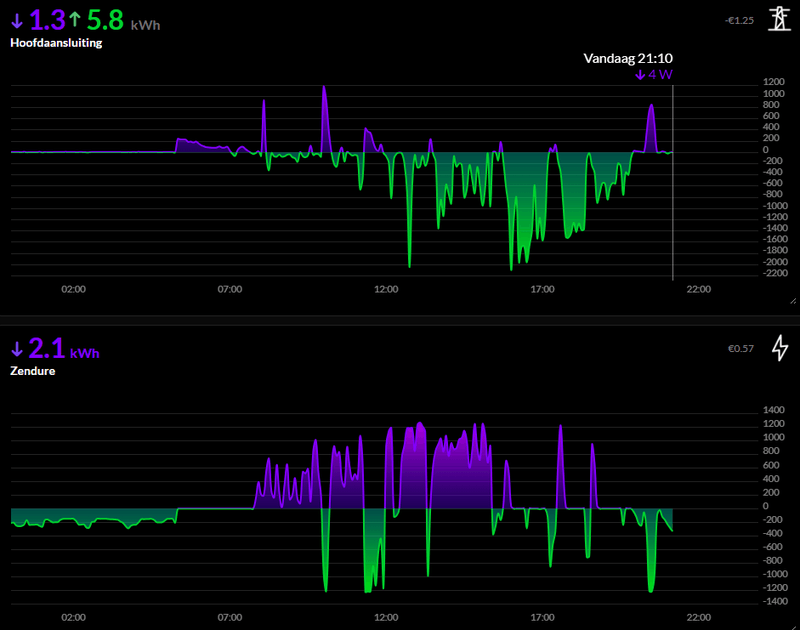Click the purple arrow beside Zendure 2.1
The height and width of the screenshot is (630, 800).
(x=17, y=349)
